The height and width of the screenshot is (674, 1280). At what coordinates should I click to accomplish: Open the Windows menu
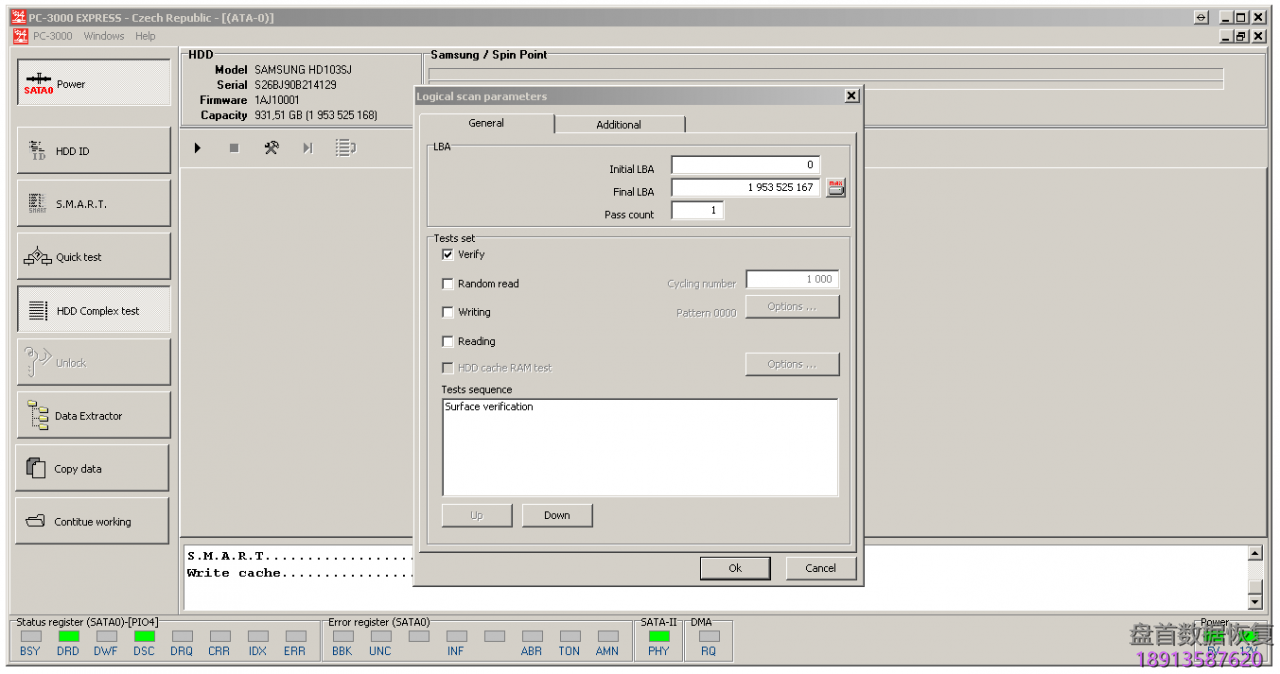point(104,36)
